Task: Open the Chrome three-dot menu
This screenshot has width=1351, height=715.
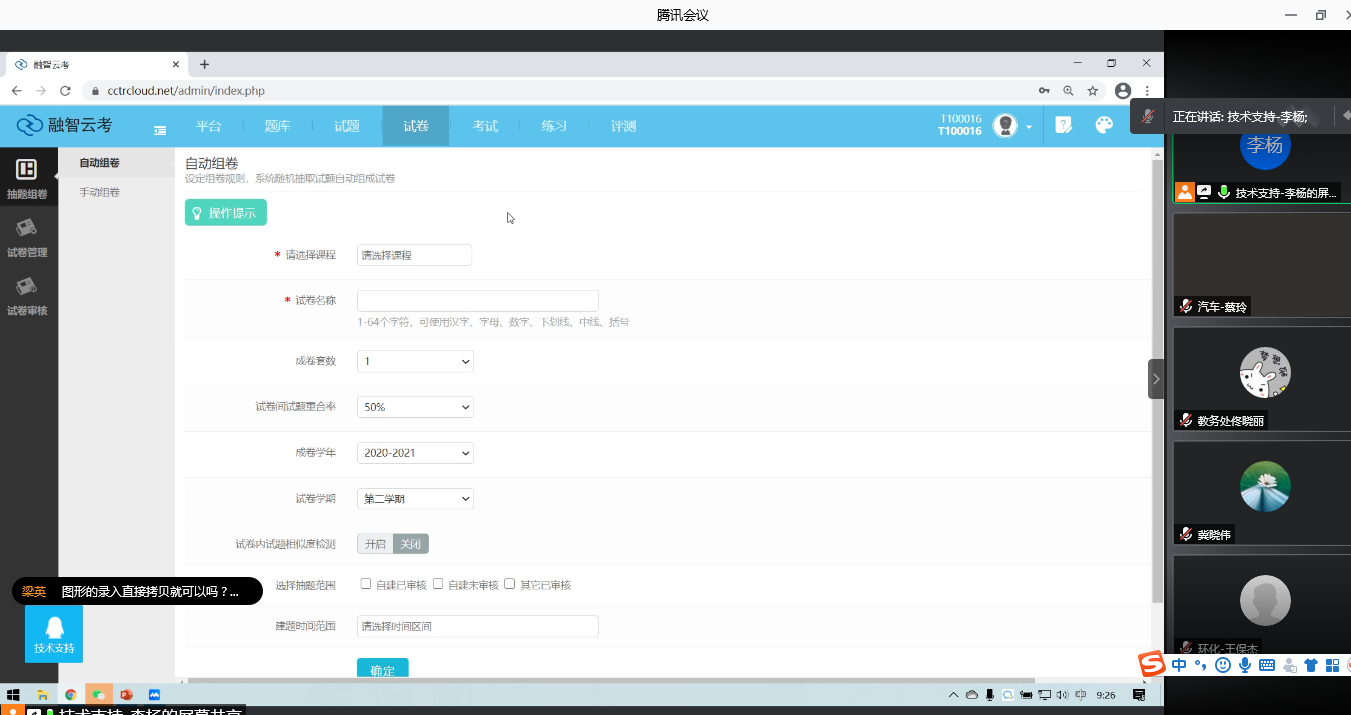Action: 1147,90
